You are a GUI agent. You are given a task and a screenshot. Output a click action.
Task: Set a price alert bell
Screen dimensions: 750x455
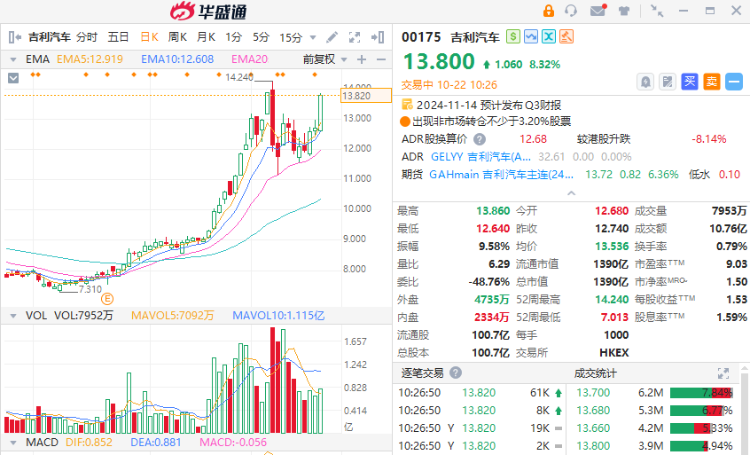(645, 82)
